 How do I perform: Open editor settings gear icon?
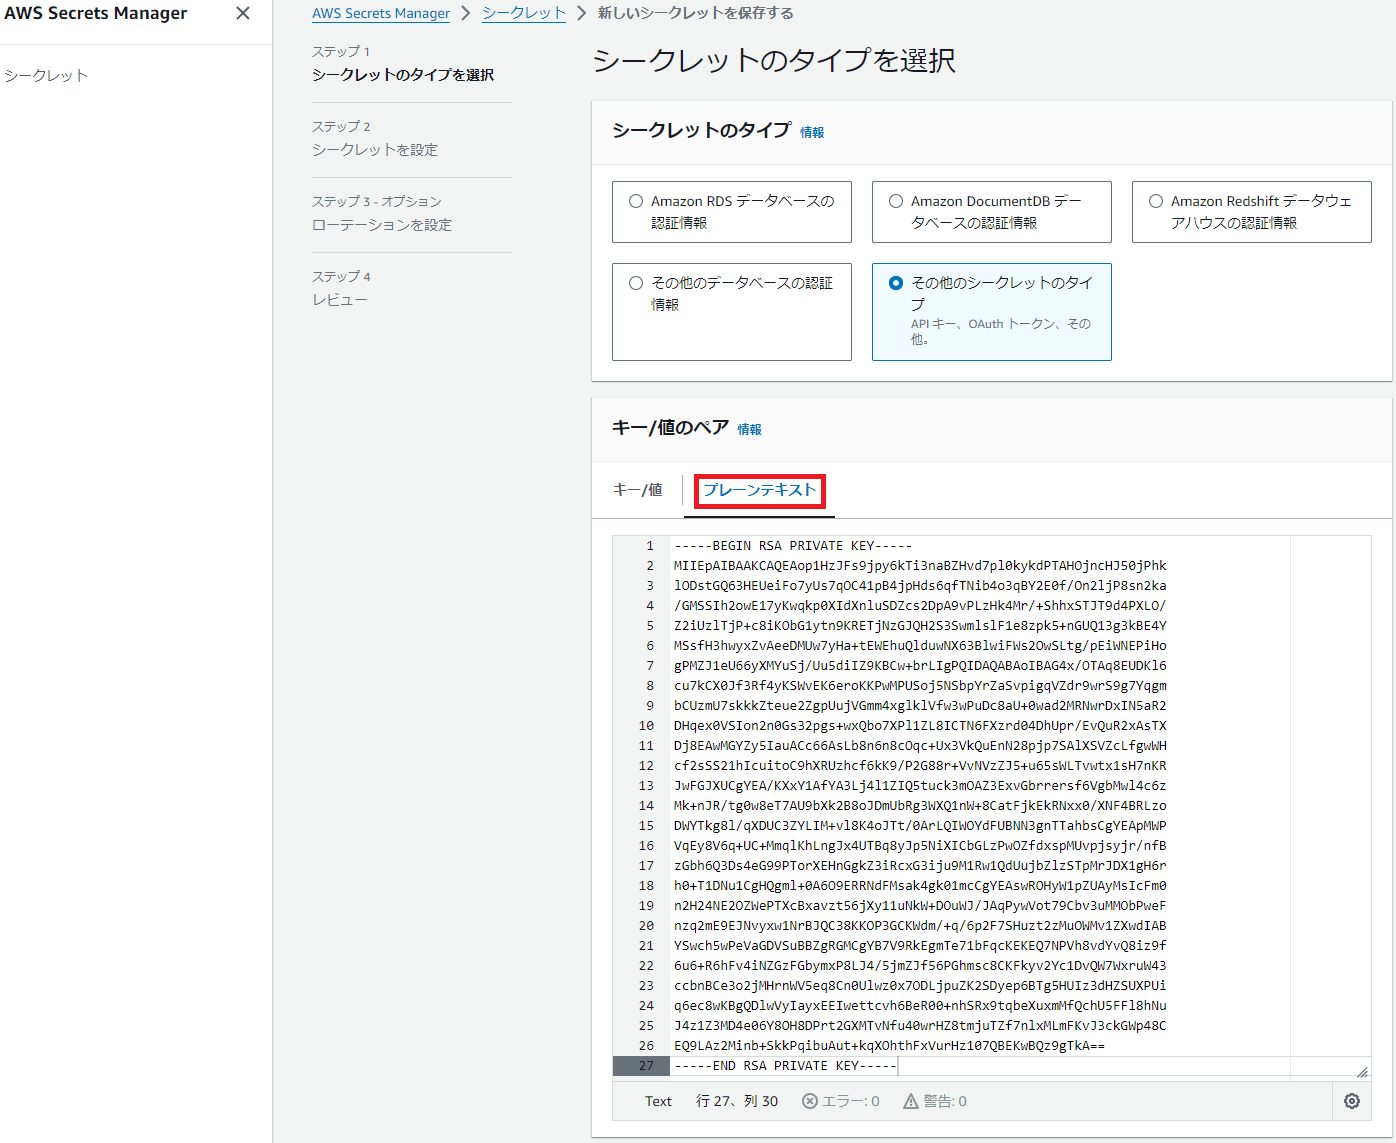1352,1101
